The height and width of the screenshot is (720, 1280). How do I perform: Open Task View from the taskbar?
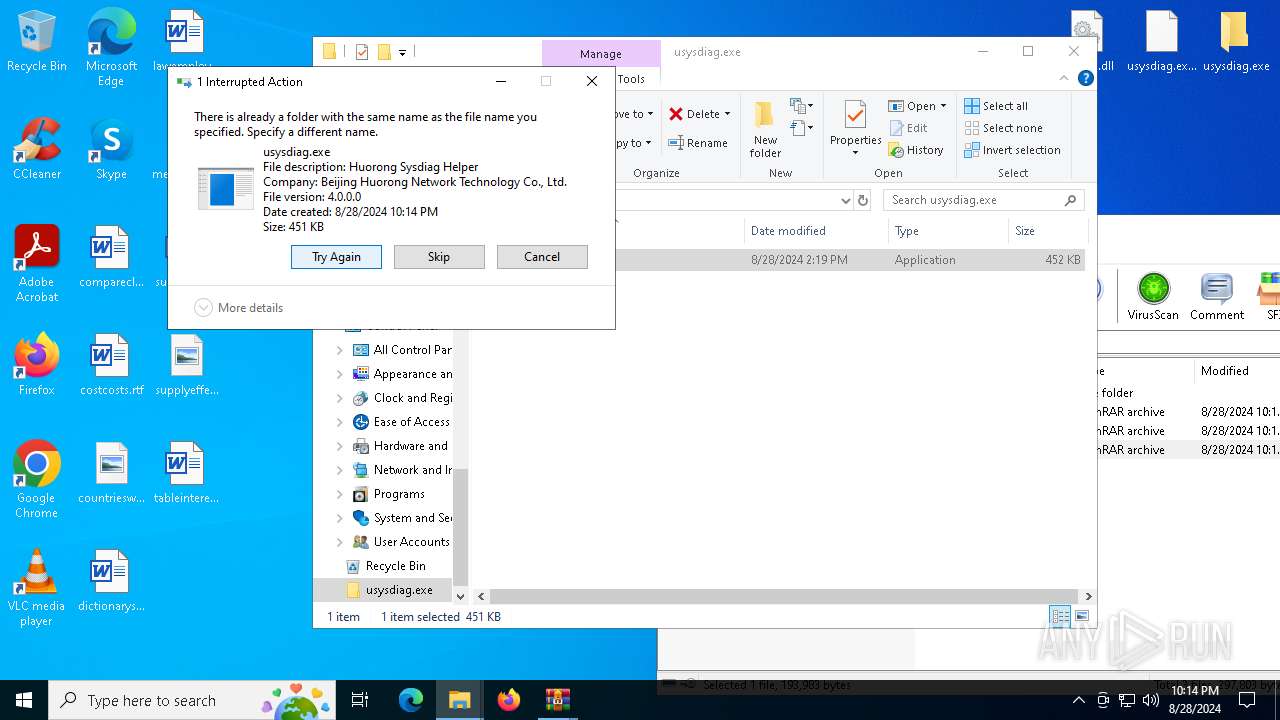[x=360, y=700]
